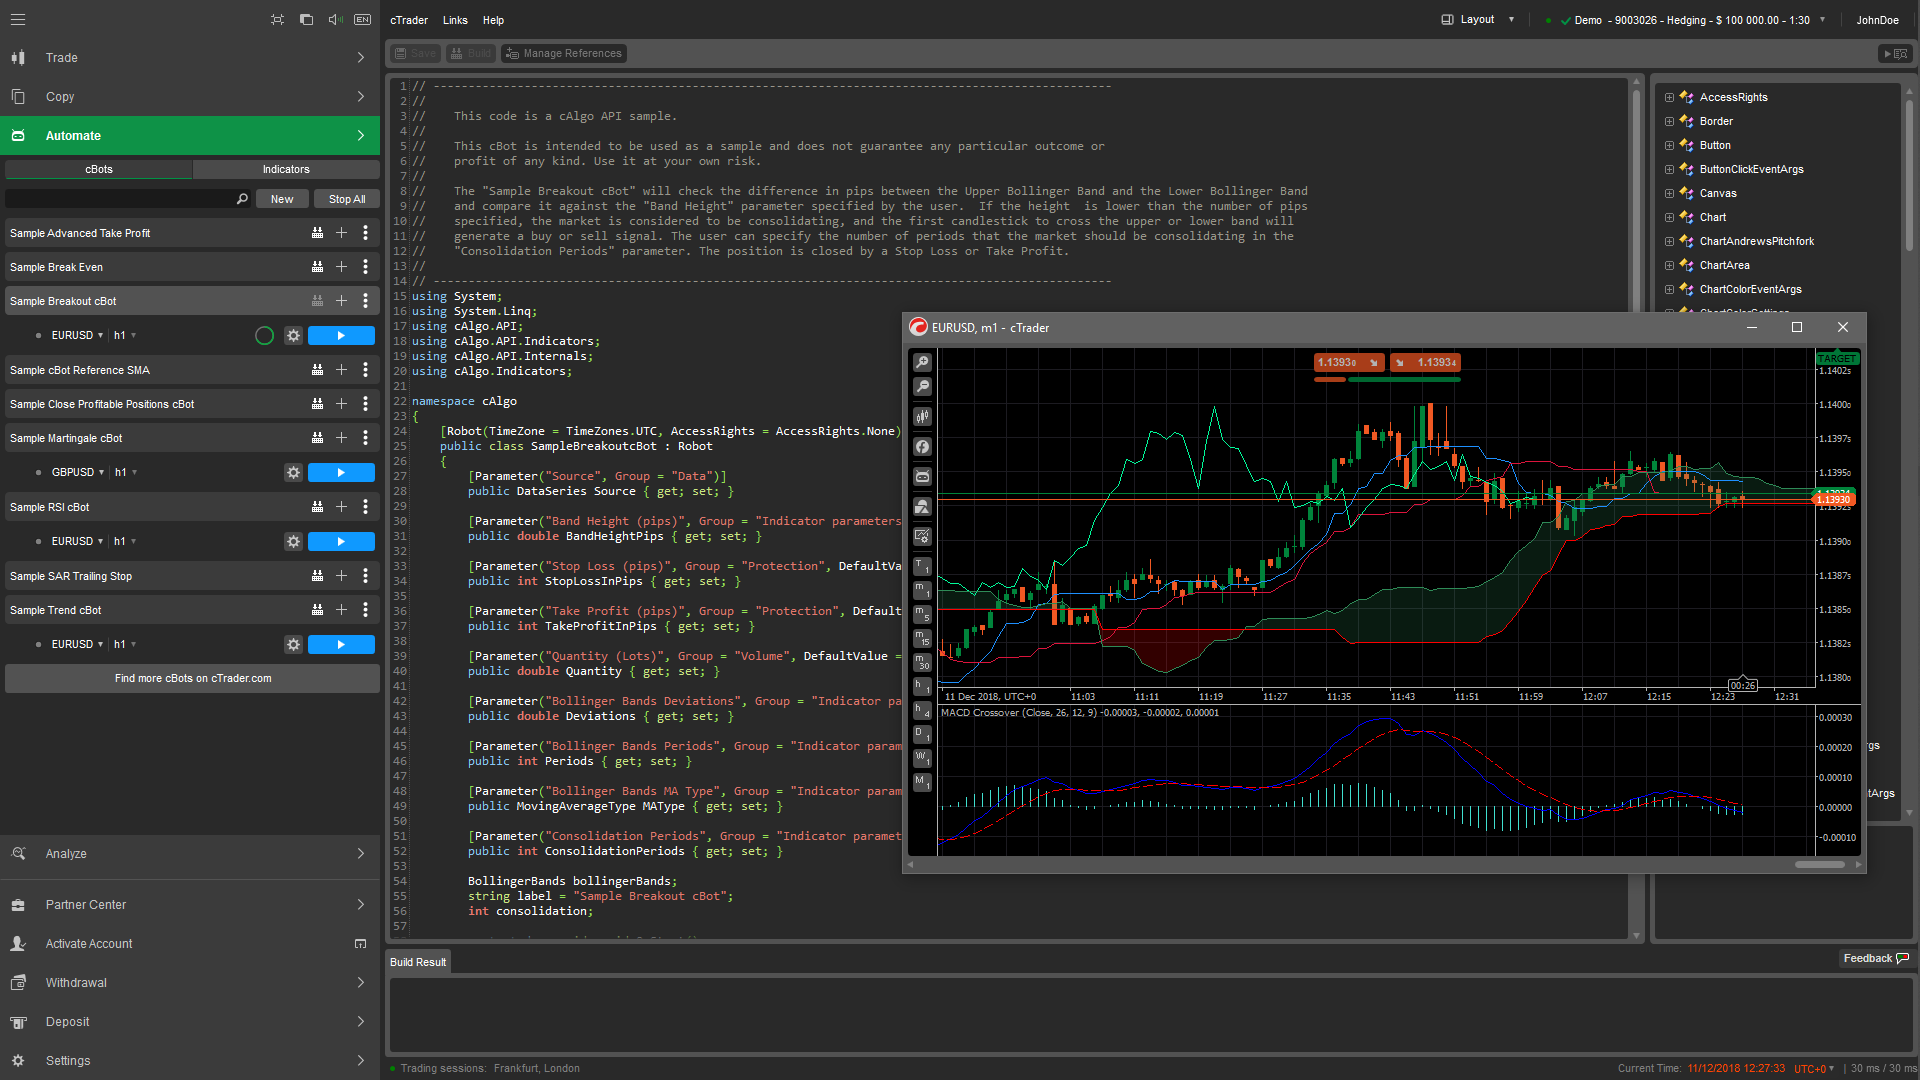Screen dimensions: 1920x1080
Task: Click the New cBot button
Action: (x=282, y=199)
